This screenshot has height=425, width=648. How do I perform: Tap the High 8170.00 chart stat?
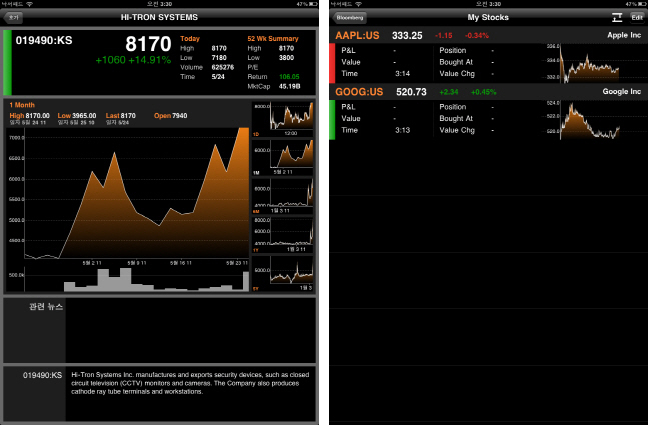(29, 116)
